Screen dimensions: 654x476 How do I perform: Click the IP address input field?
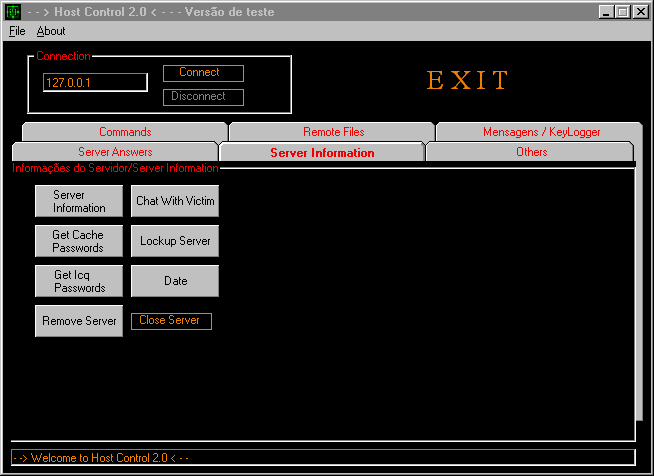tap(95, 83)
